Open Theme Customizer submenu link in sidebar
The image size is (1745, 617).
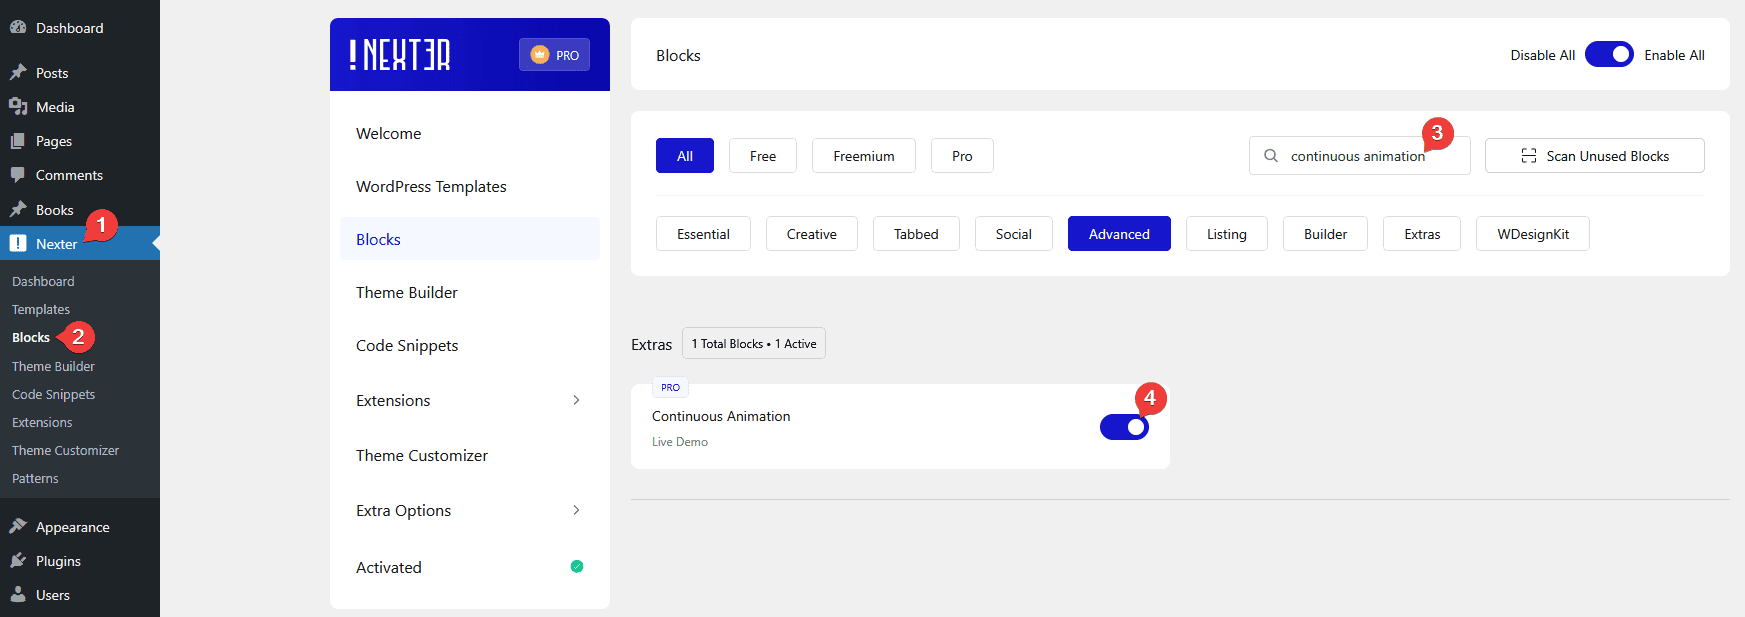65,450
